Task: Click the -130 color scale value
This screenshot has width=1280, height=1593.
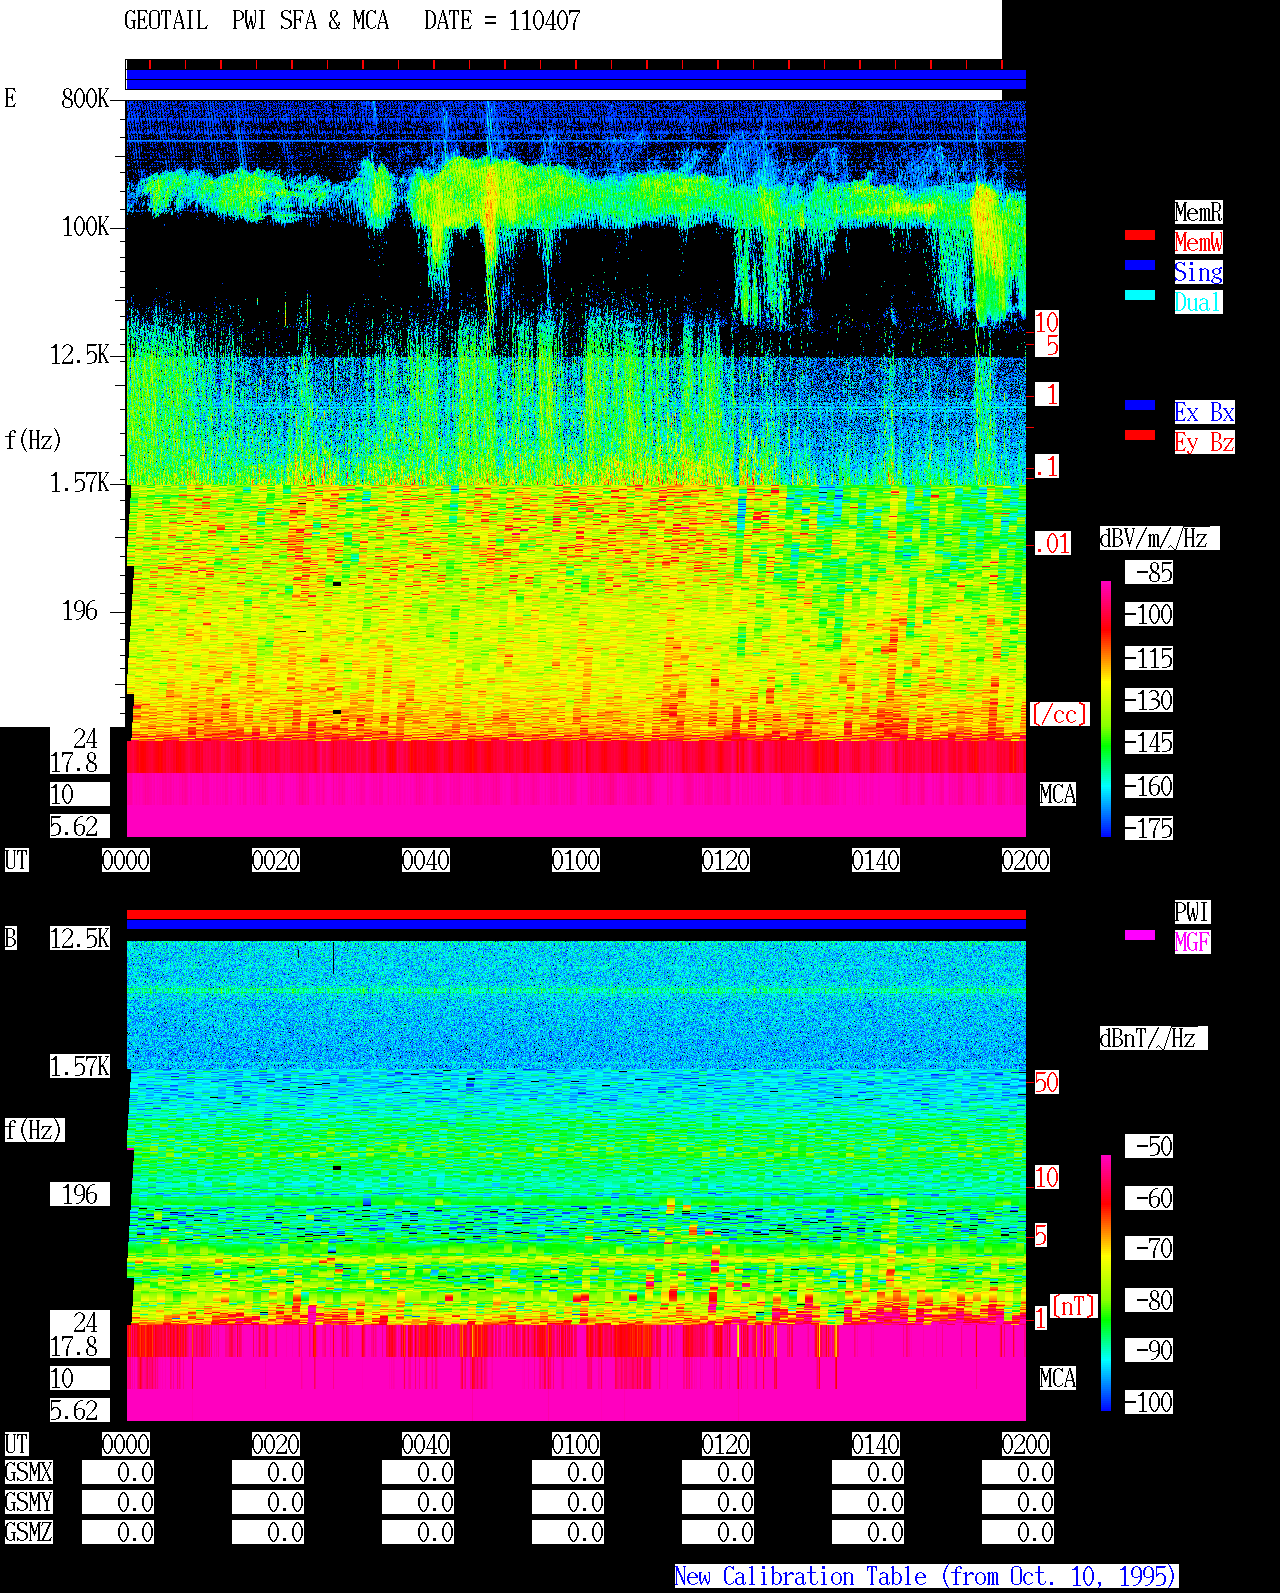Action: pos(1149,700)
